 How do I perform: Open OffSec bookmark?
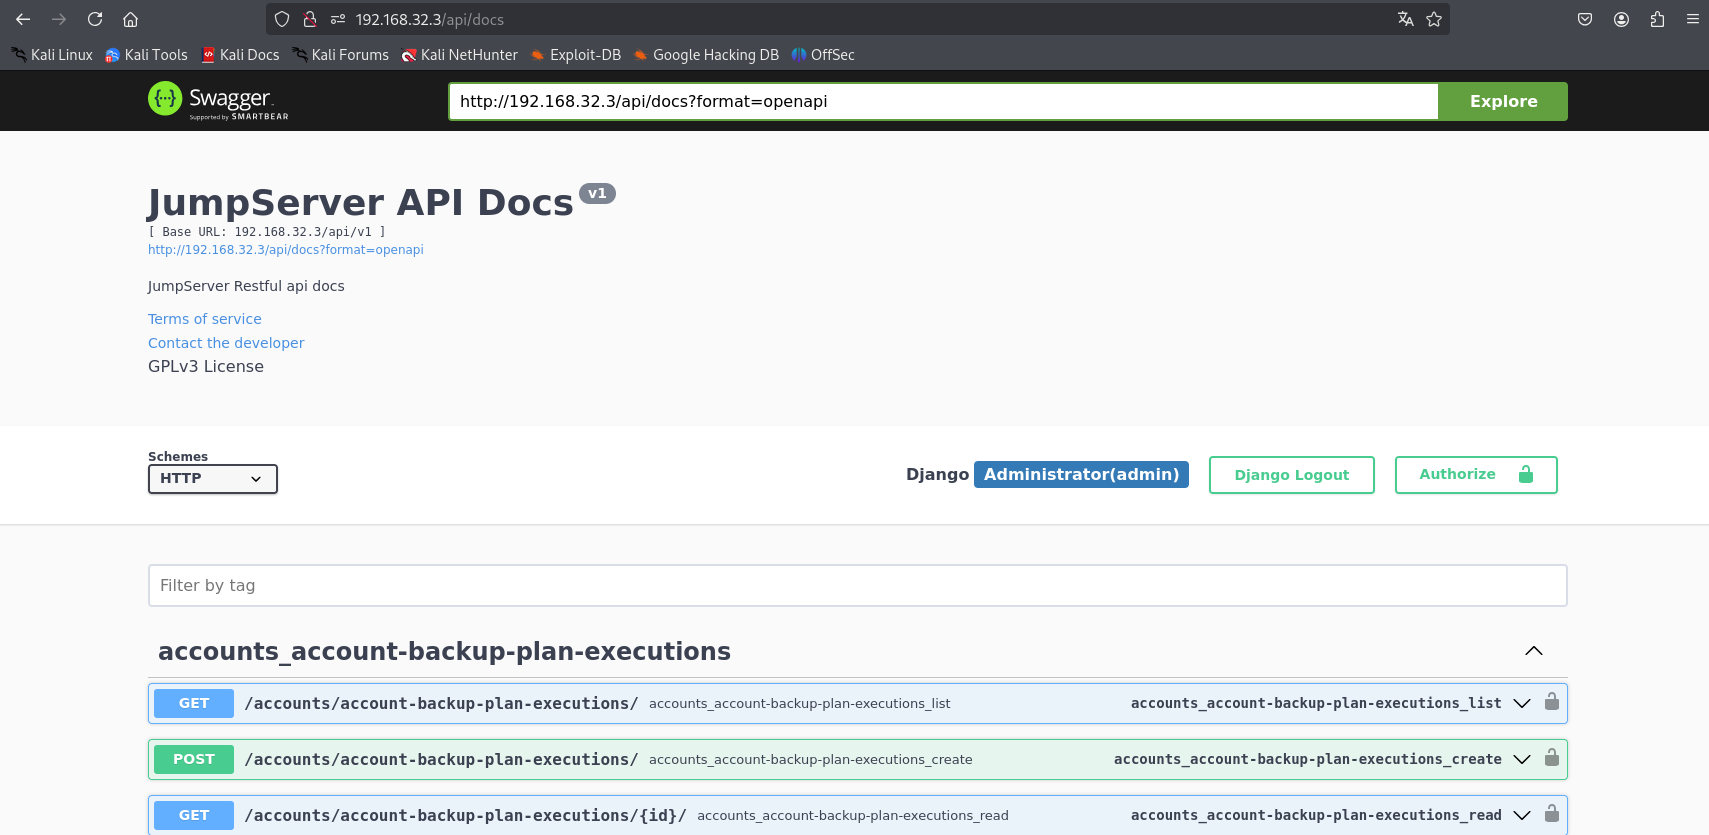point(823,55)
